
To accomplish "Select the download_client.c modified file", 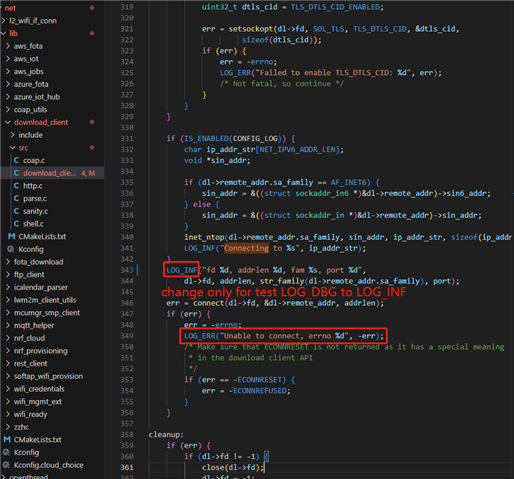I will (x=52, y=173).
